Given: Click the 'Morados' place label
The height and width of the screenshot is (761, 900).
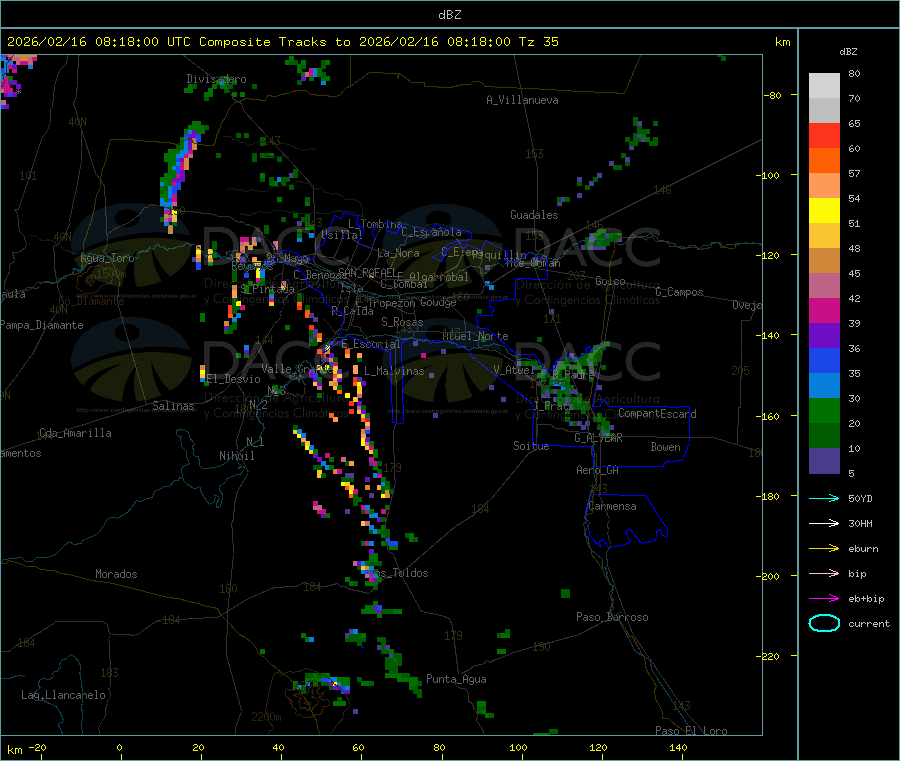Looking at the screenshot, I should point(116,574).
